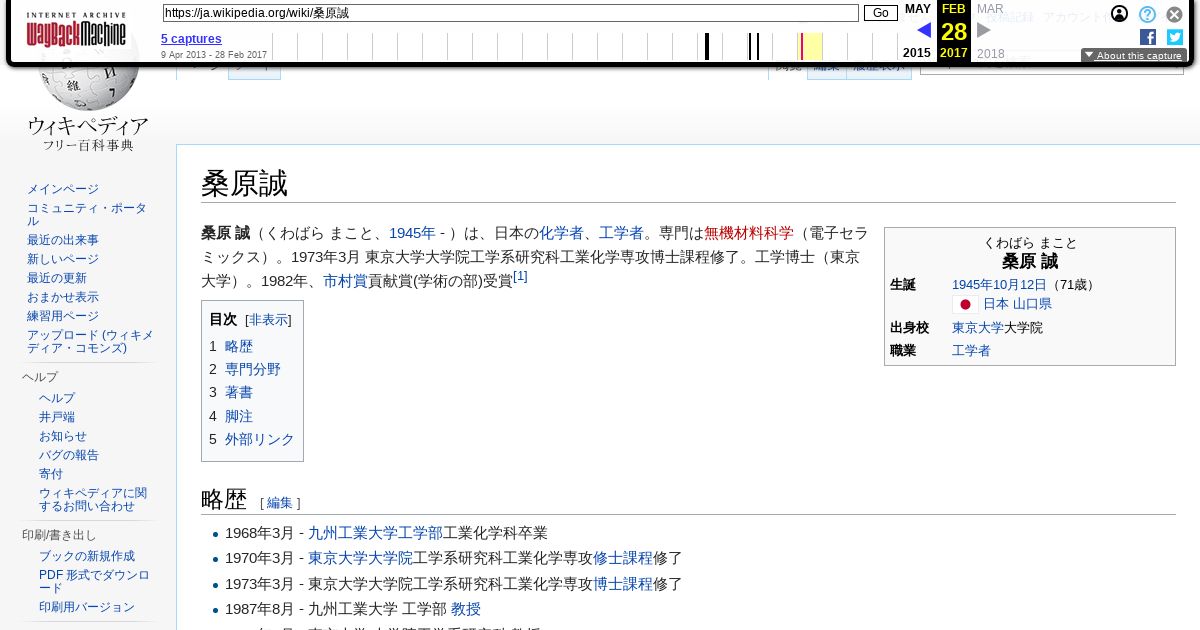The width and height of the screenshot is (1200, 630).
Task: Open the 1945年 link in intro
Action: click(x=412, y=233)
